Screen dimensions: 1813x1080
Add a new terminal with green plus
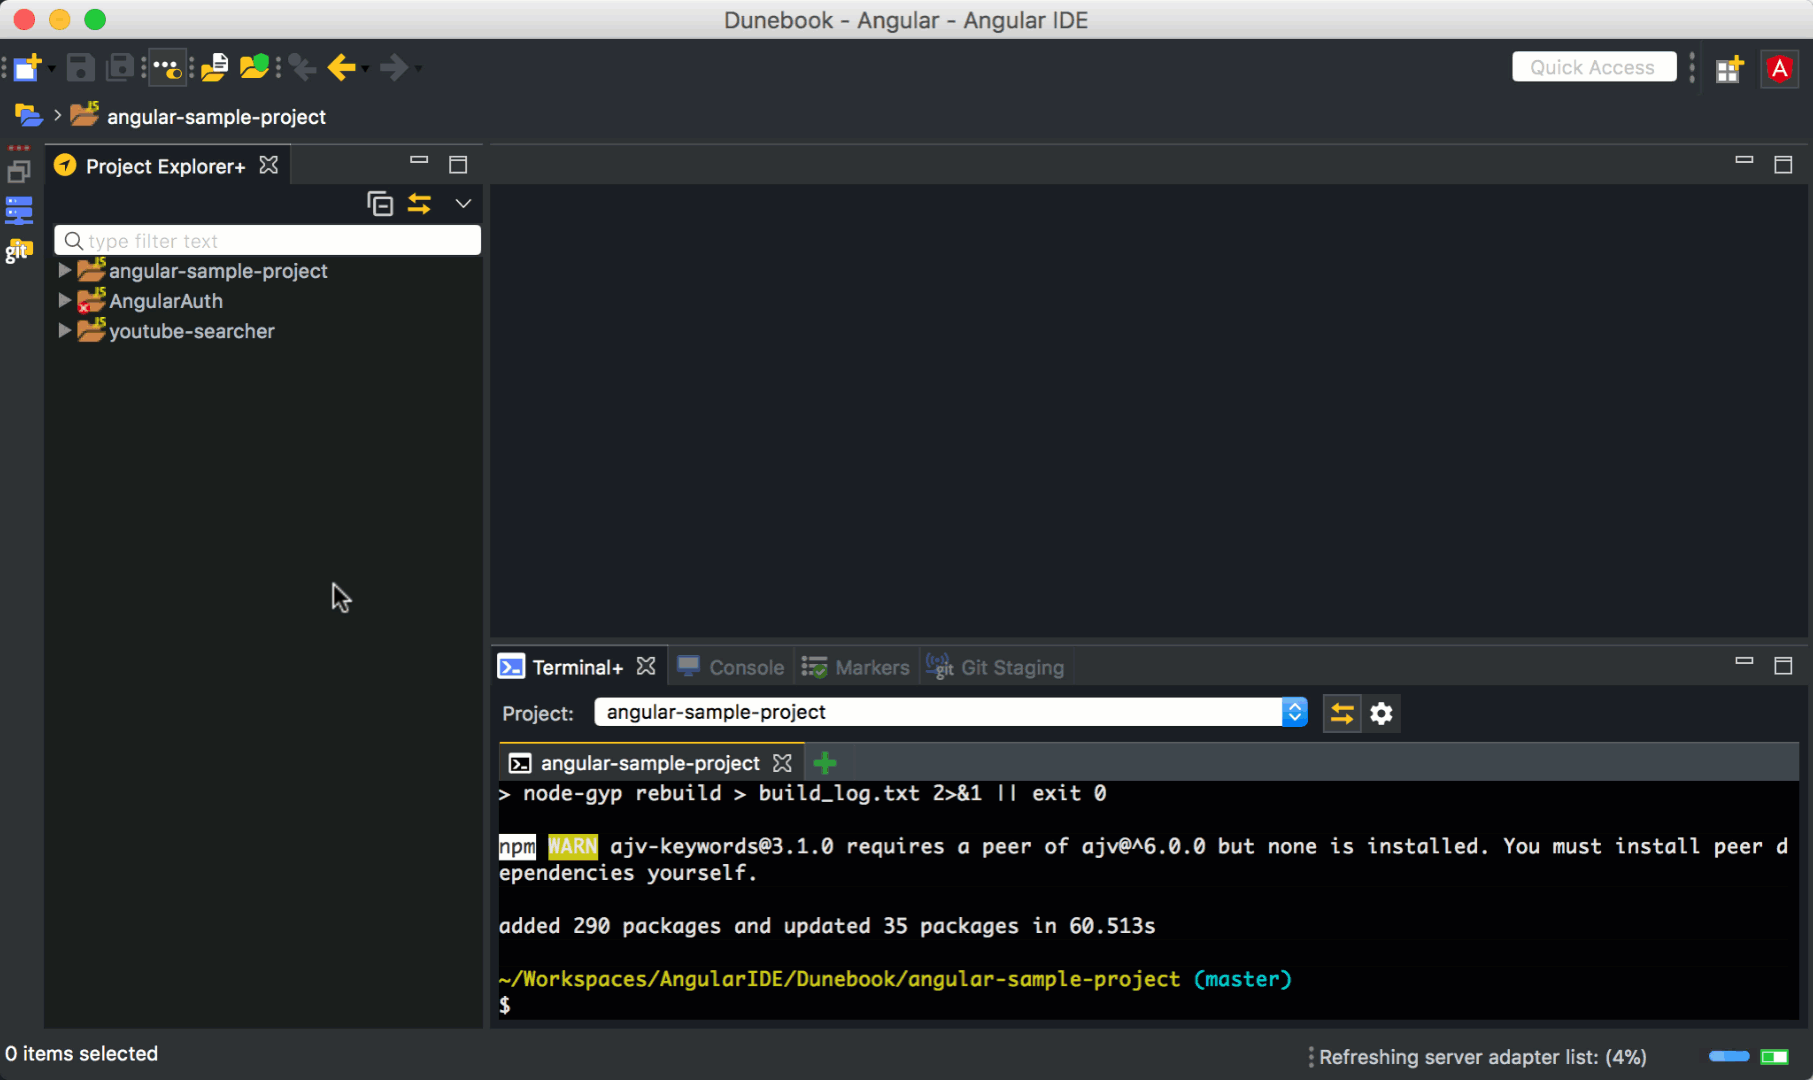point(825,763)
